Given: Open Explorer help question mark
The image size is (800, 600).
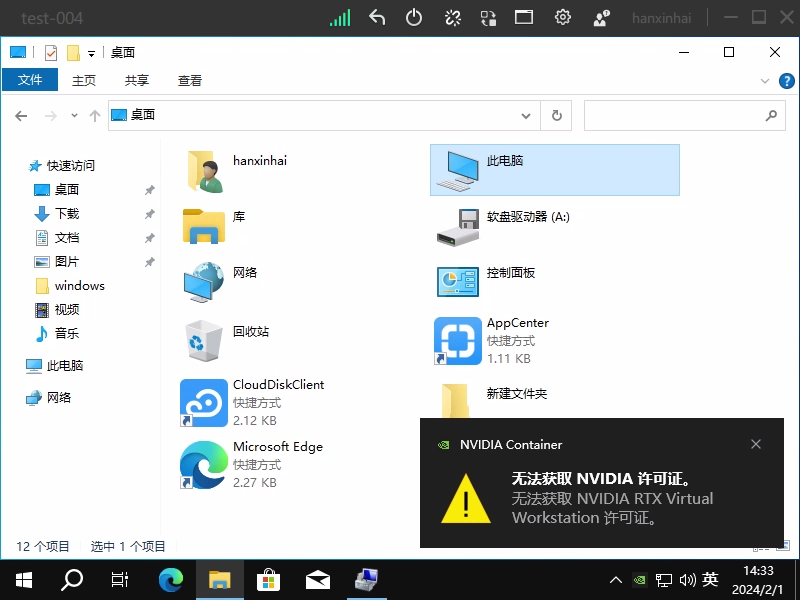Looking at the screenshot, I should (786, 81).
